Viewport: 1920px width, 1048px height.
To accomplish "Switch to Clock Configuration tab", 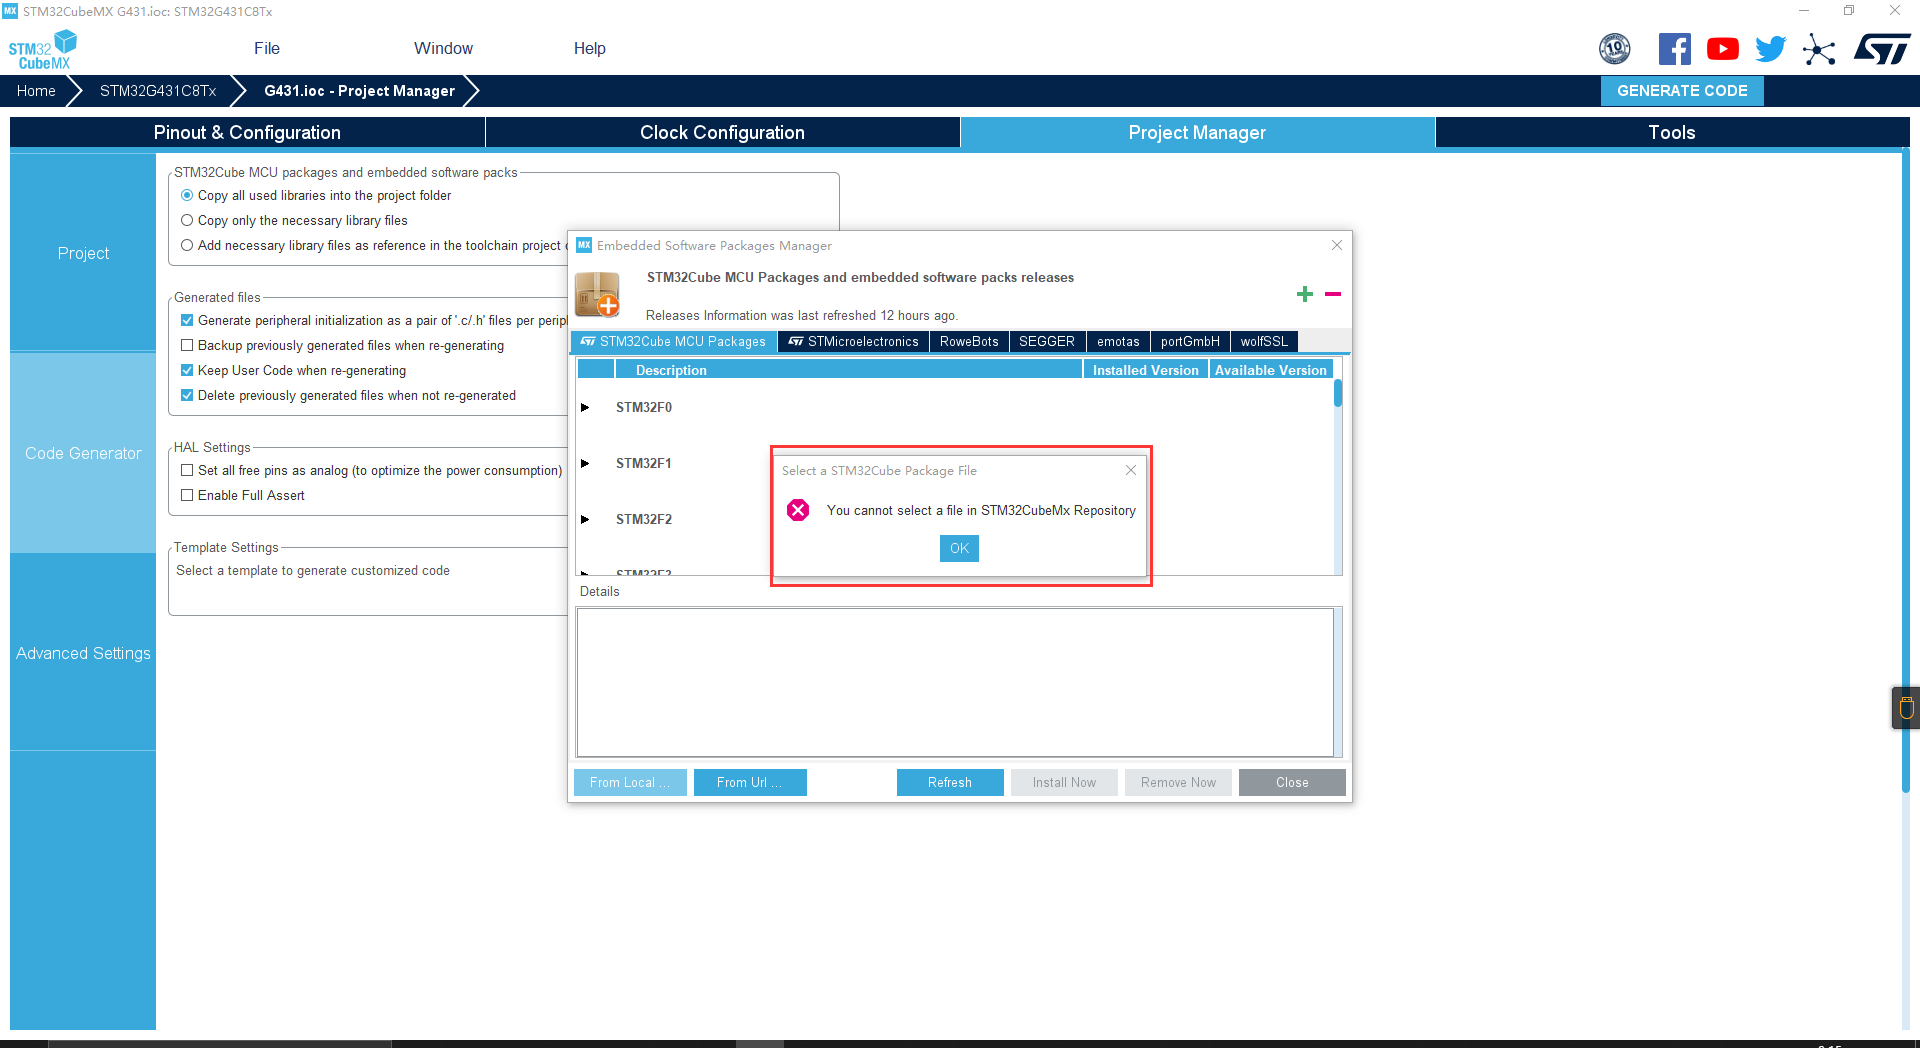I will tap(722, 132).
